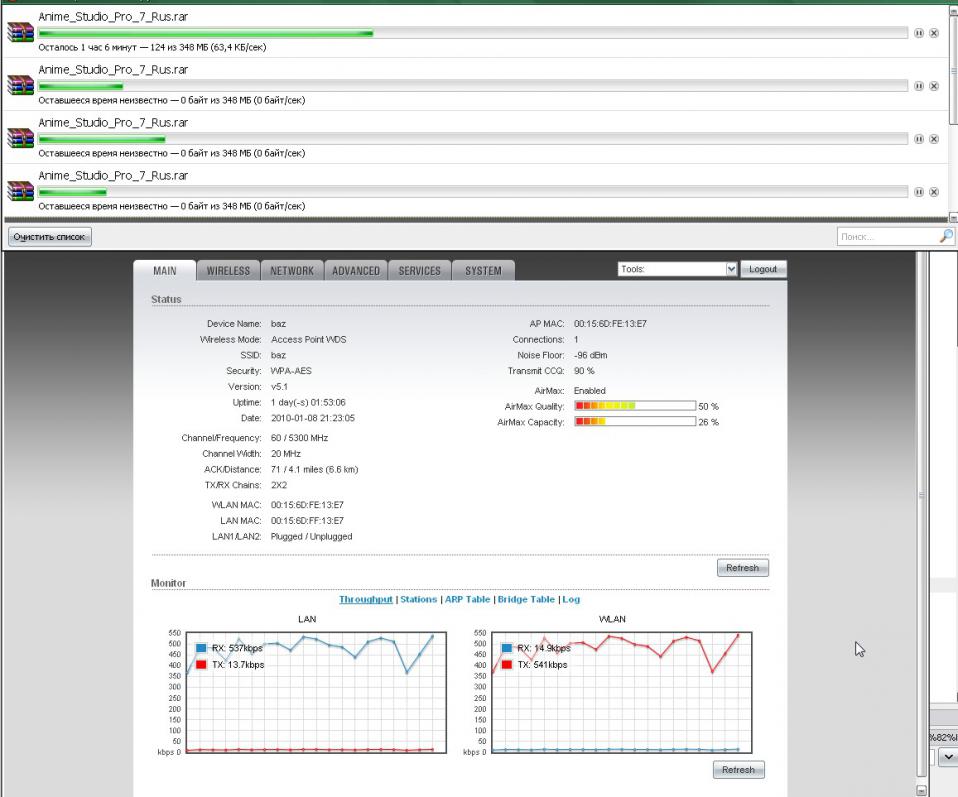This screenshot has width=958, height=797.
Task: Click the magnifier icon in the search box
Action: tap(946, 237)
